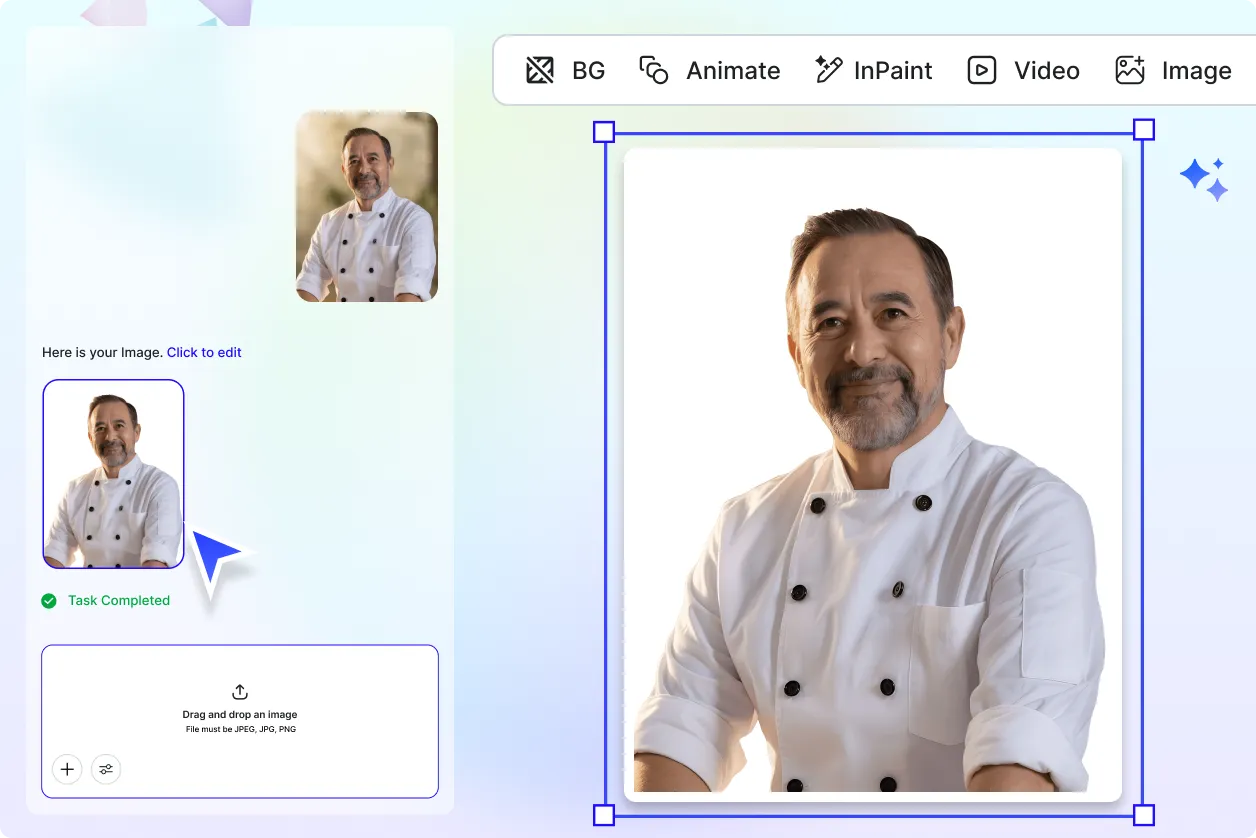
Task: Click the top-right selection handle
Action: pyautogui.click(x=1144, y=129)
